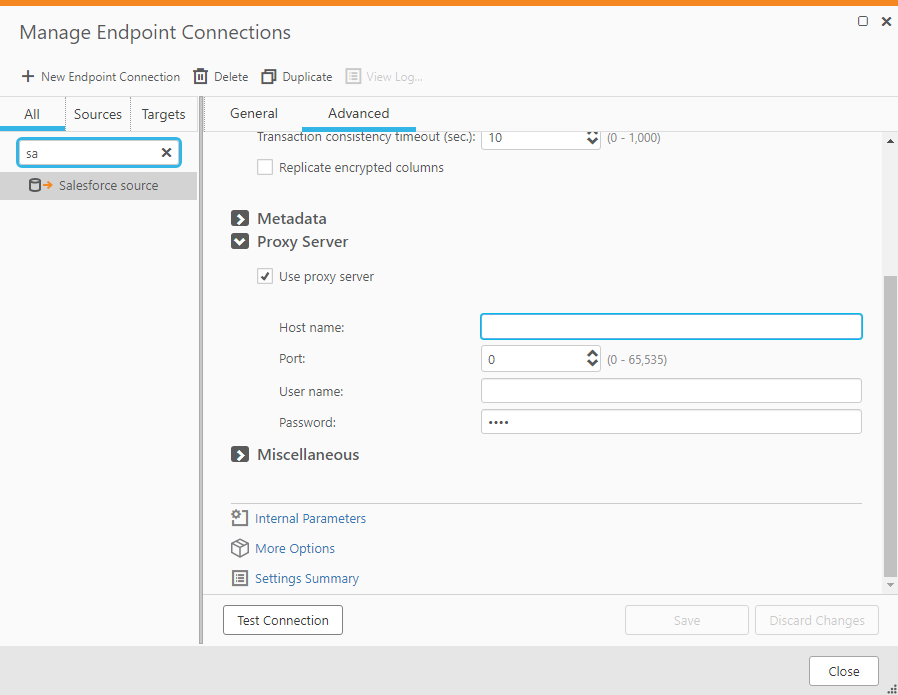Uncheck the Use proxy server checkbox
Image resolution: width=898 pixels, height=695 pixels.
coord(265,277)
